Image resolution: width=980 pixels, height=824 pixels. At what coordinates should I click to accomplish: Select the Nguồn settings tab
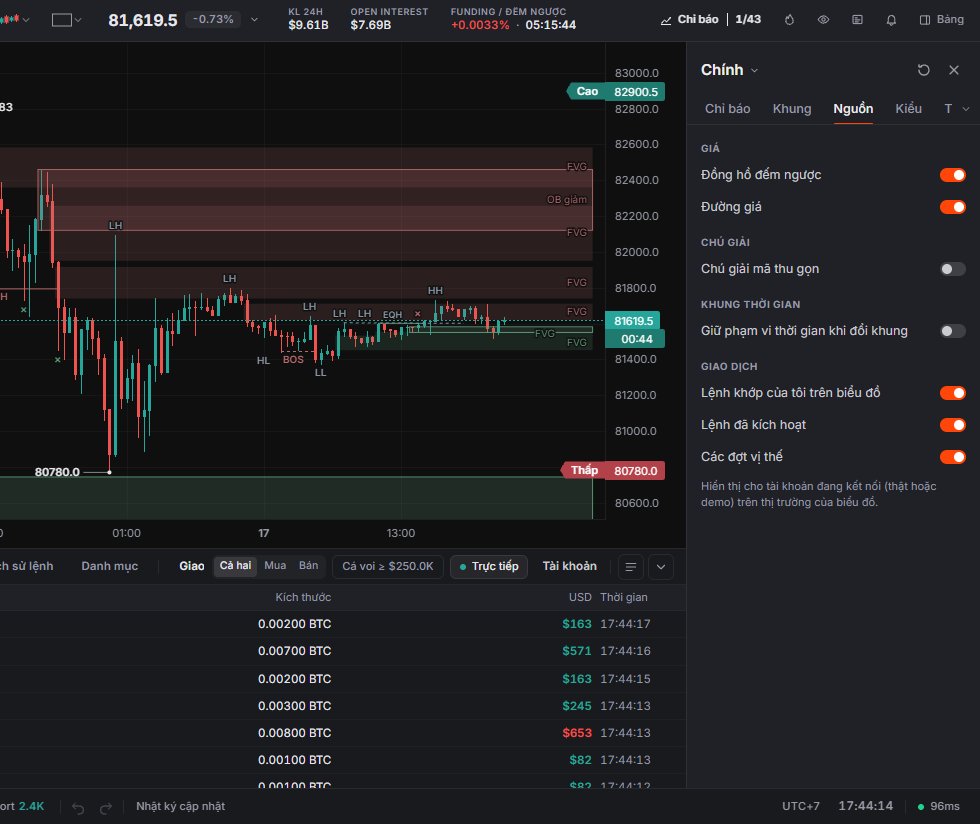click(x=853, y=109)
